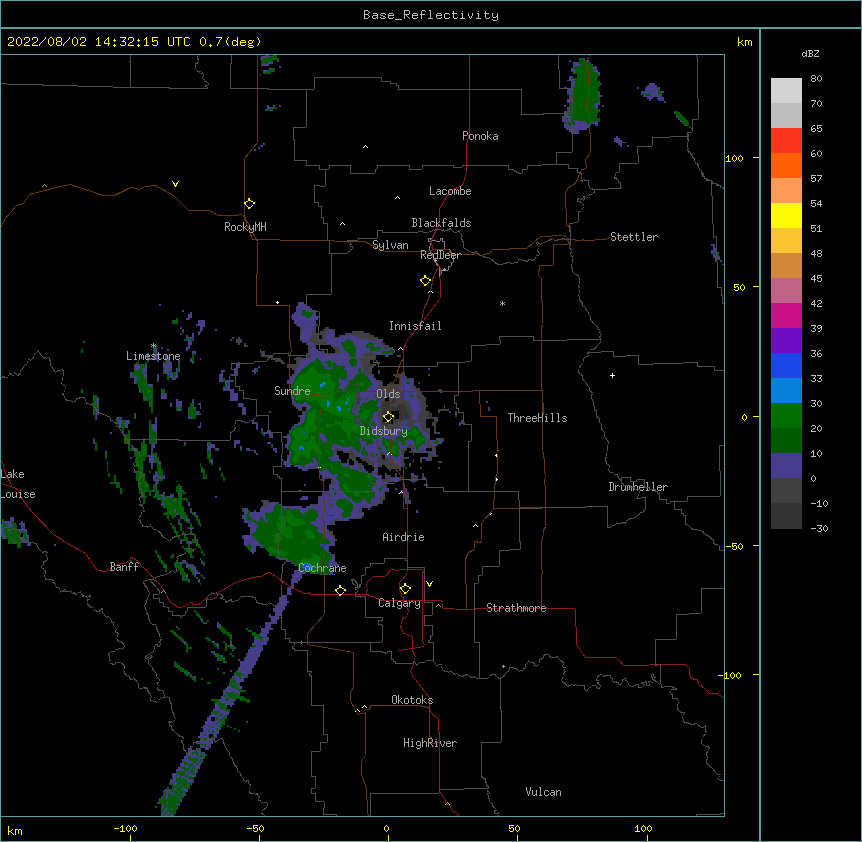
Task: Click the Innisfail city label
Action: tap(415, 326)
